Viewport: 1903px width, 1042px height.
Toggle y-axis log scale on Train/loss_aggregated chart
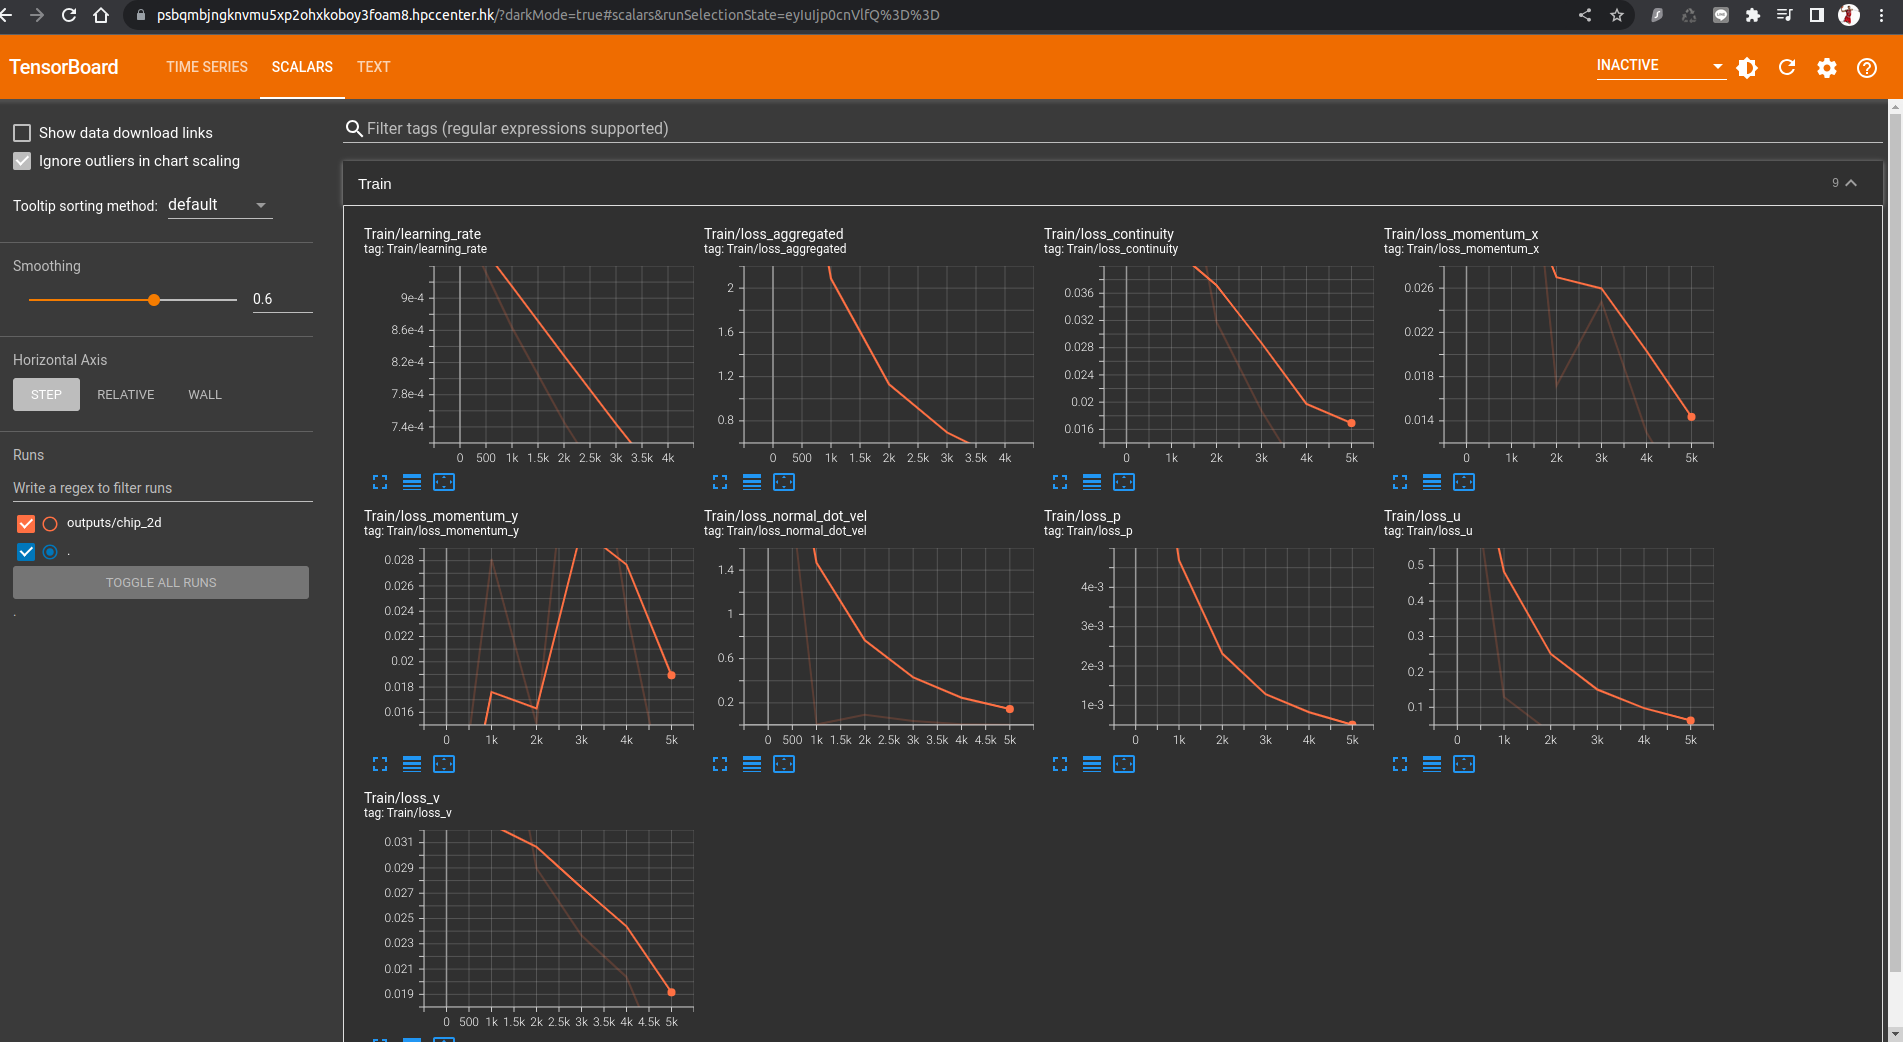click(x=752, y=482)
